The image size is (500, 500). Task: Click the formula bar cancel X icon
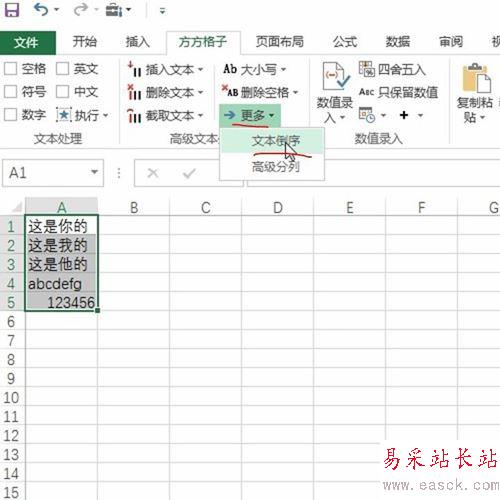153,173
